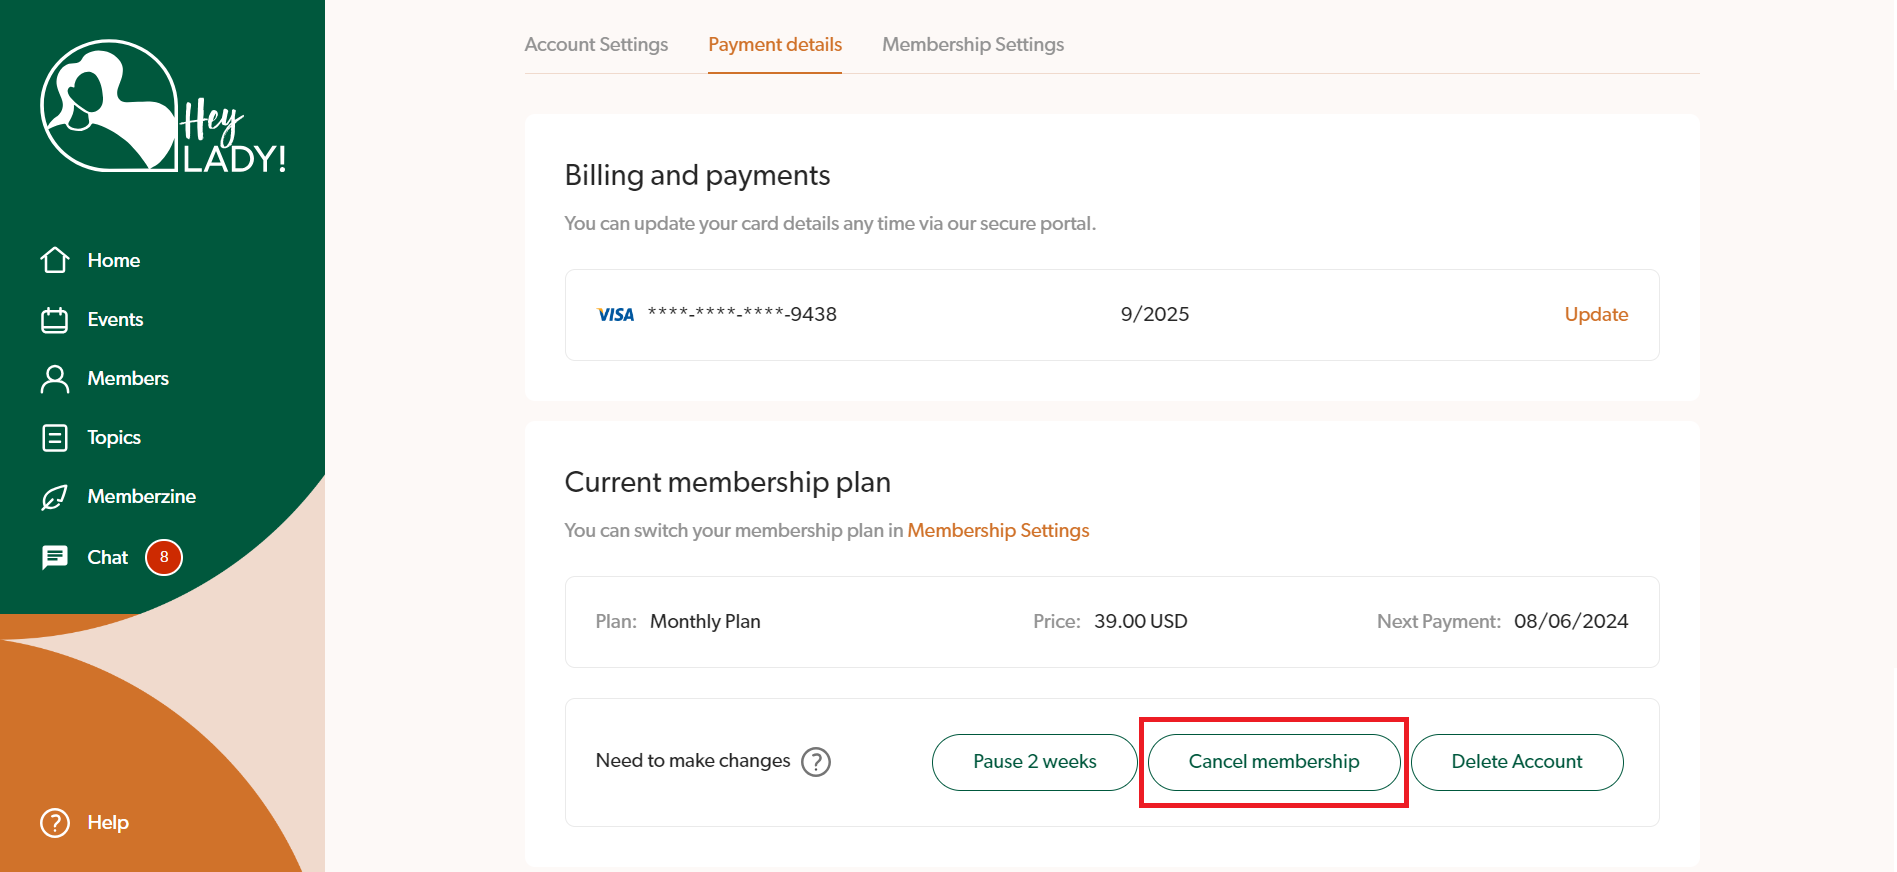
Task: Click the Visa card number text
Action: pos(742,315)
